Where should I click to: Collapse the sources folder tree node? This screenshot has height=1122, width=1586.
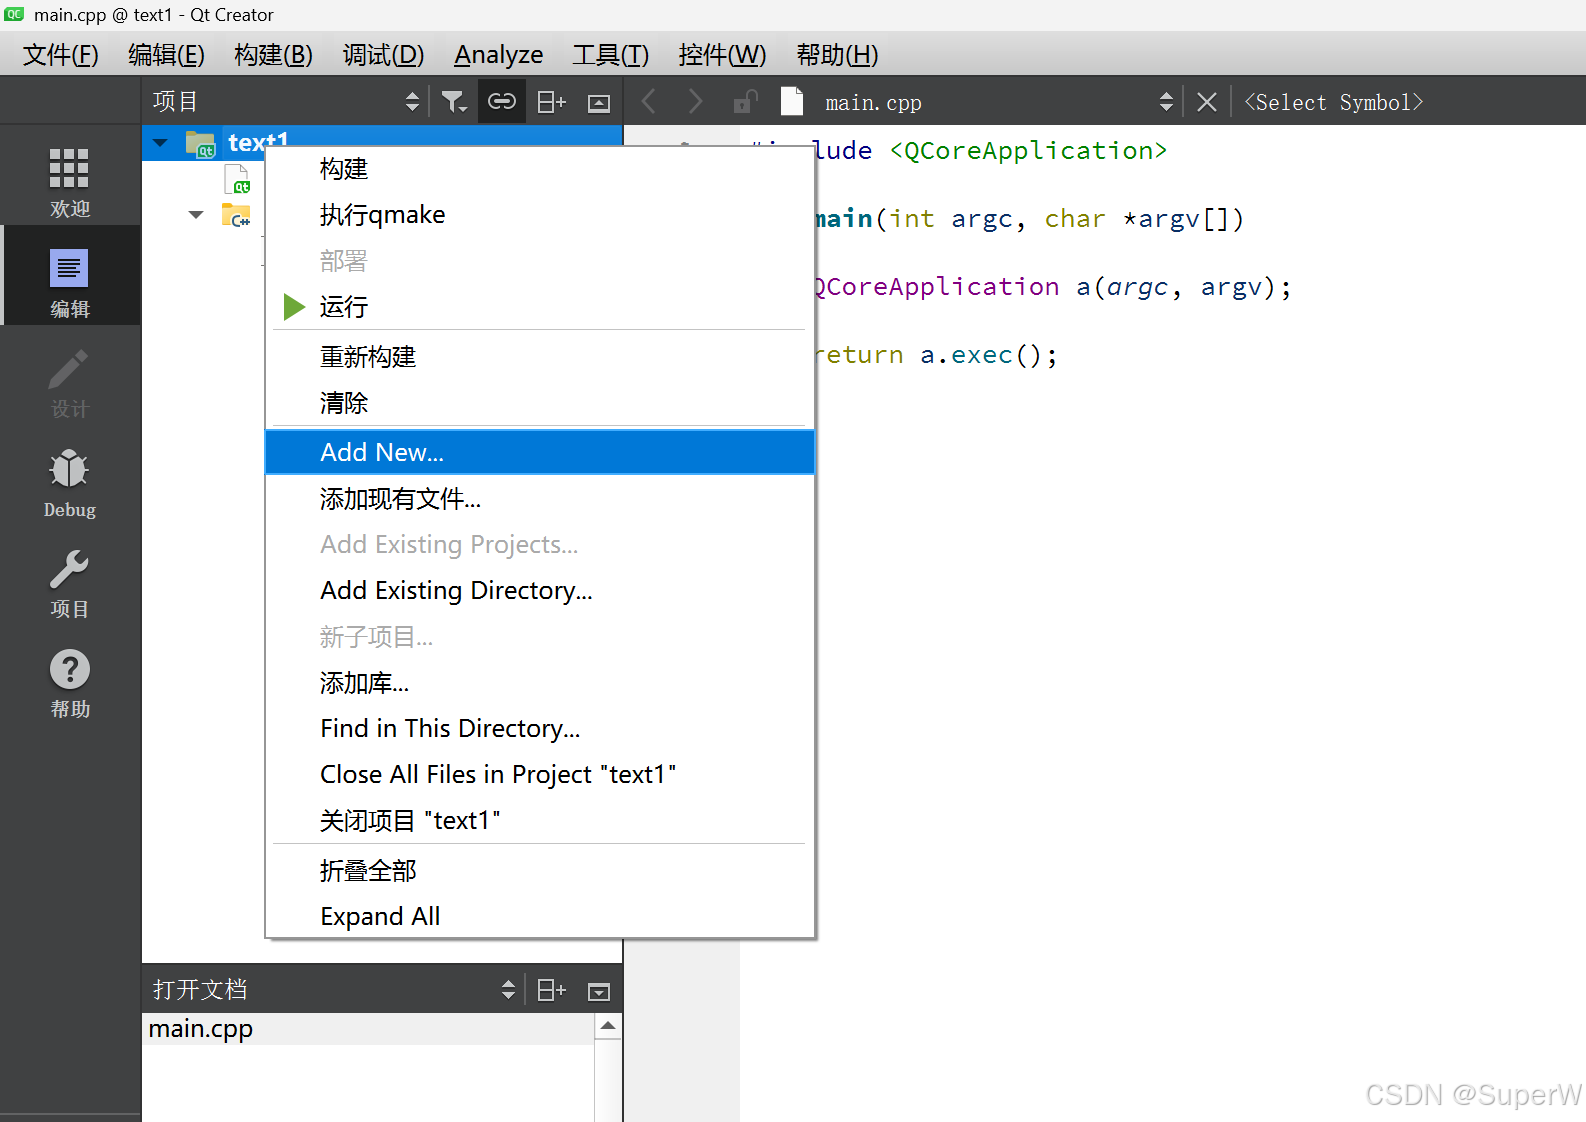click(x=196, y=214)
